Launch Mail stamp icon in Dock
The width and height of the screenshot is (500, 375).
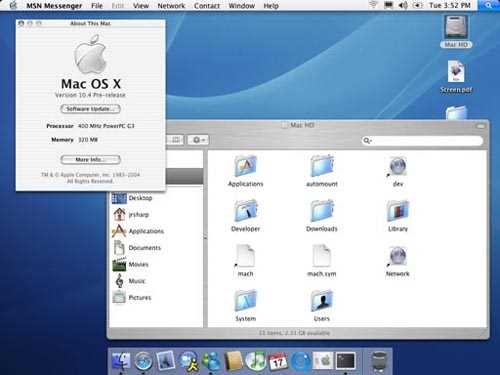point(166,361)
